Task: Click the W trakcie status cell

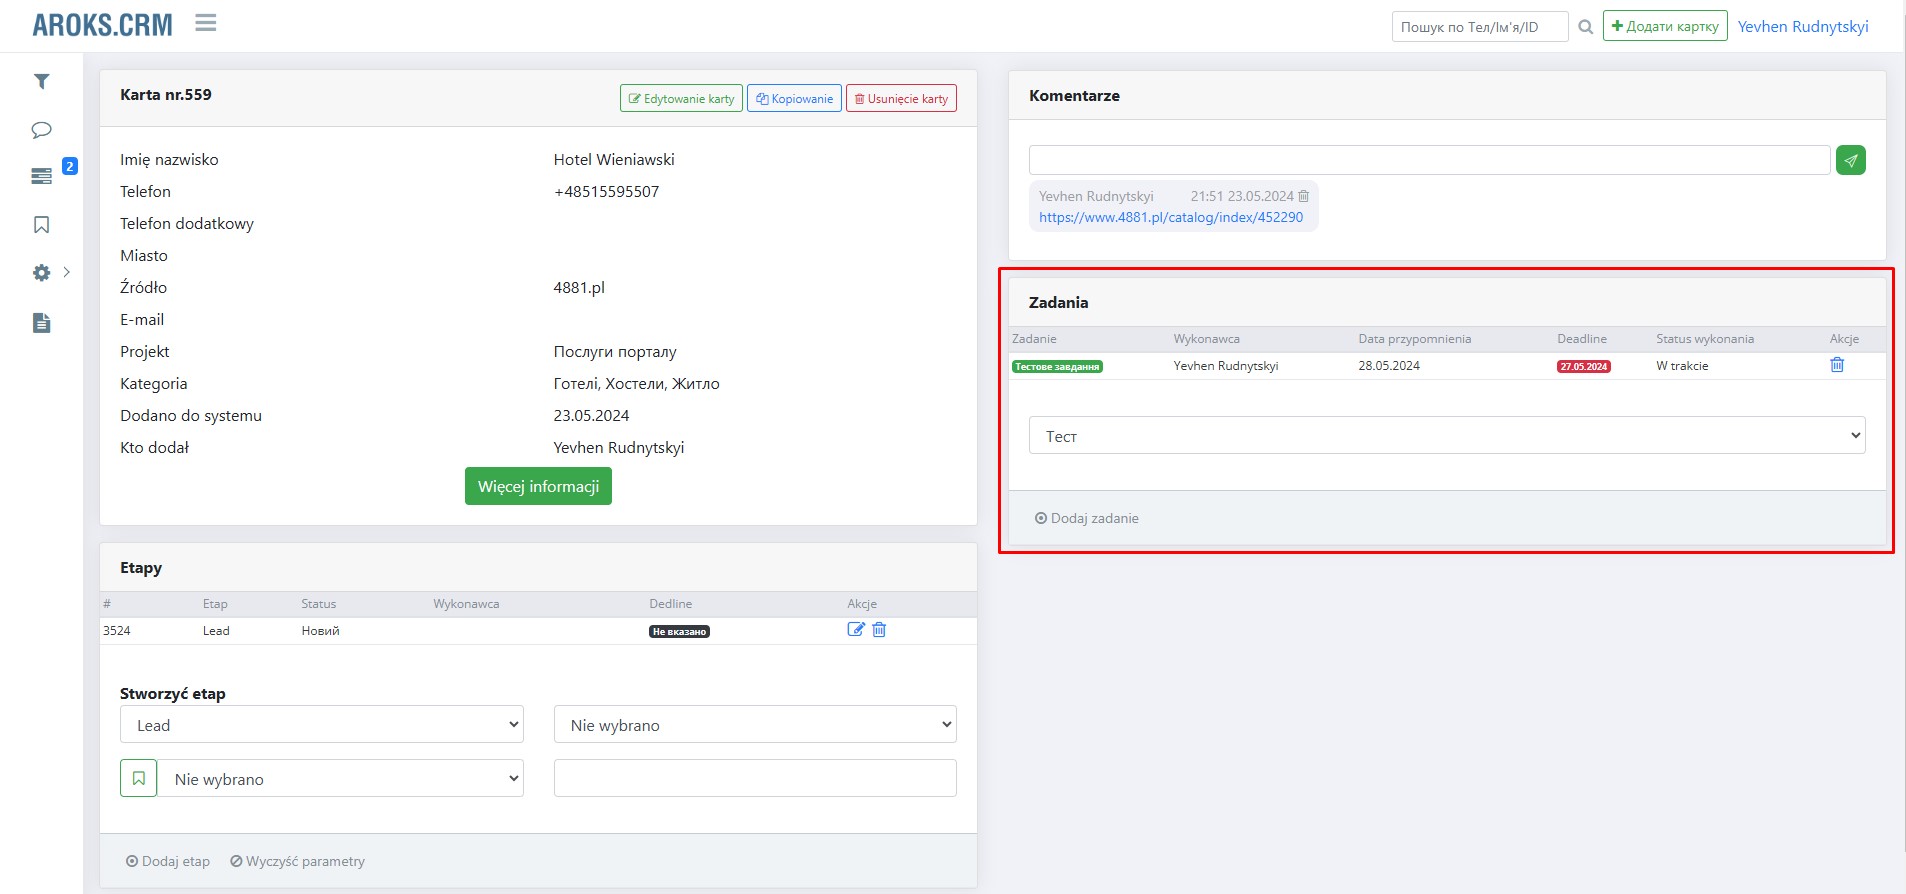Action: click(1682, 366)
